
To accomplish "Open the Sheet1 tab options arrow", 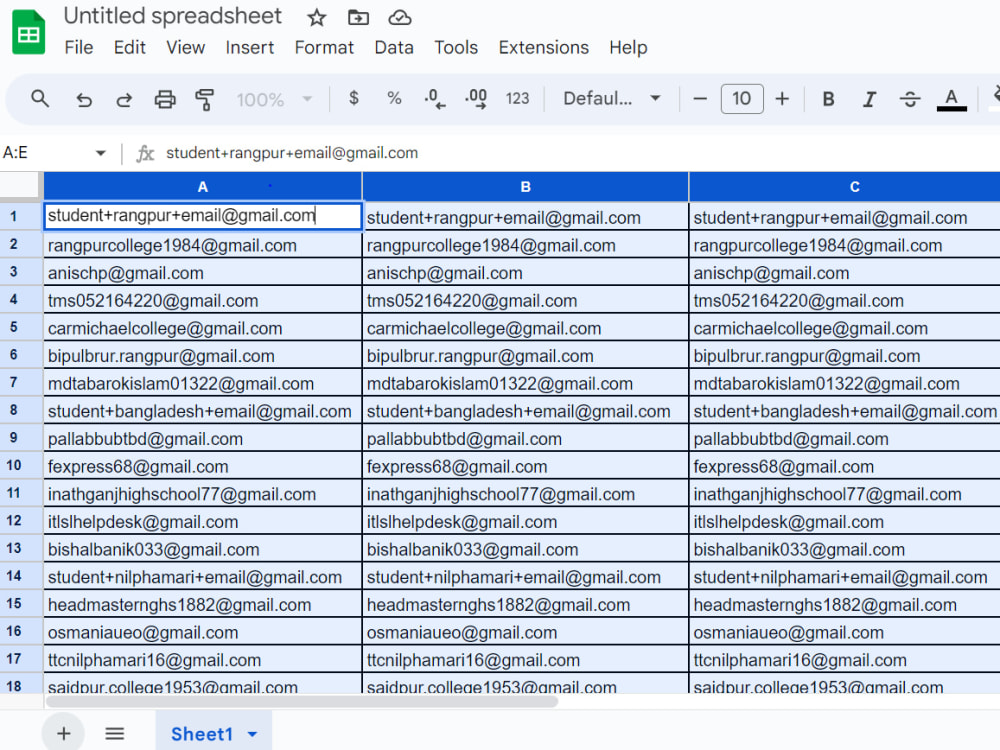I will [252, 733].
